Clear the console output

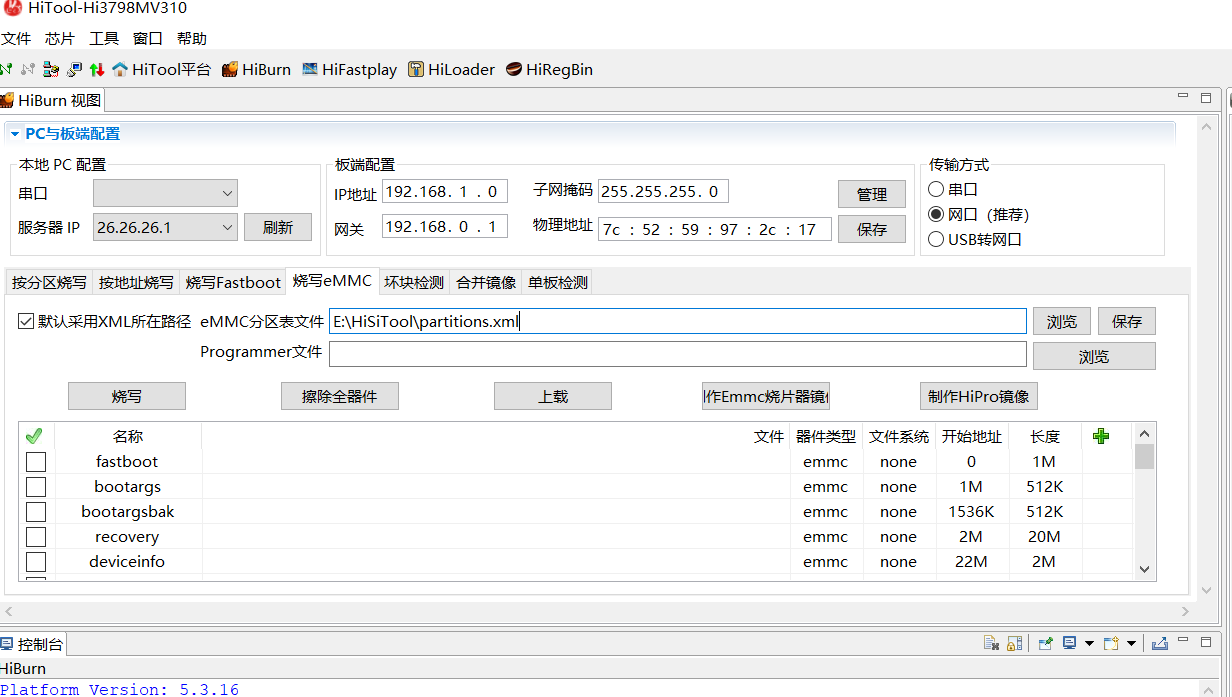coord(991,643)
